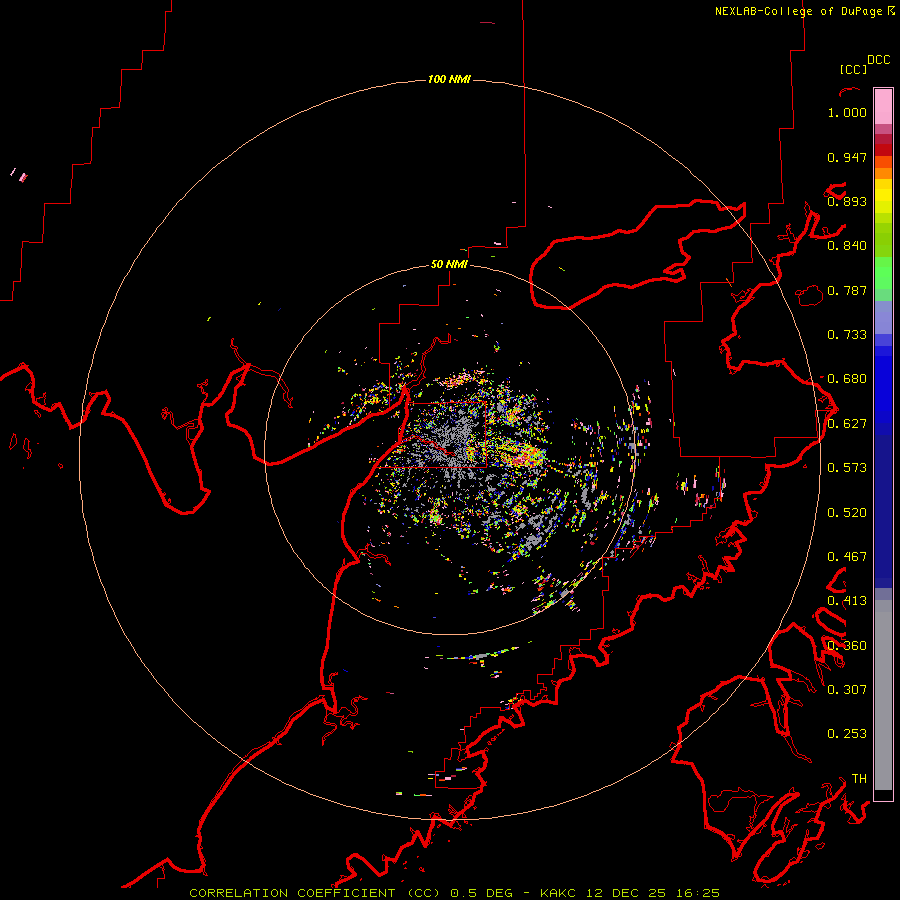The width and height of the screenshot is (900, 900).
Task: Click the 1.000 value on the color scale
Action: pyautogui.click(x=847, y=112)
